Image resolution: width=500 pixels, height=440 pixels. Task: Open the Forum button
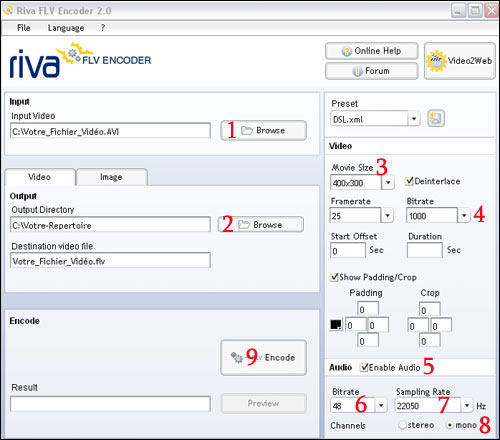pos(372,71)
